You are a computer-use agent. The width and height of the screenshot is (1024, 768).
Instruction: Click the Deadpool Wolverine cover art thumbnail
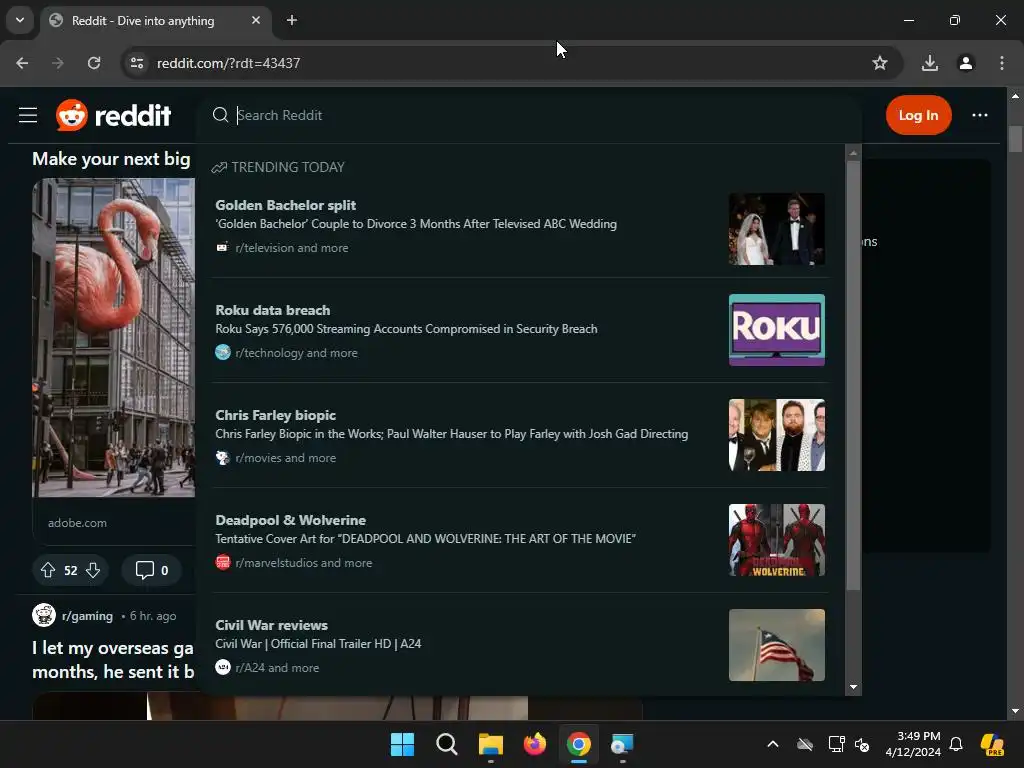(x=776, y=540)
